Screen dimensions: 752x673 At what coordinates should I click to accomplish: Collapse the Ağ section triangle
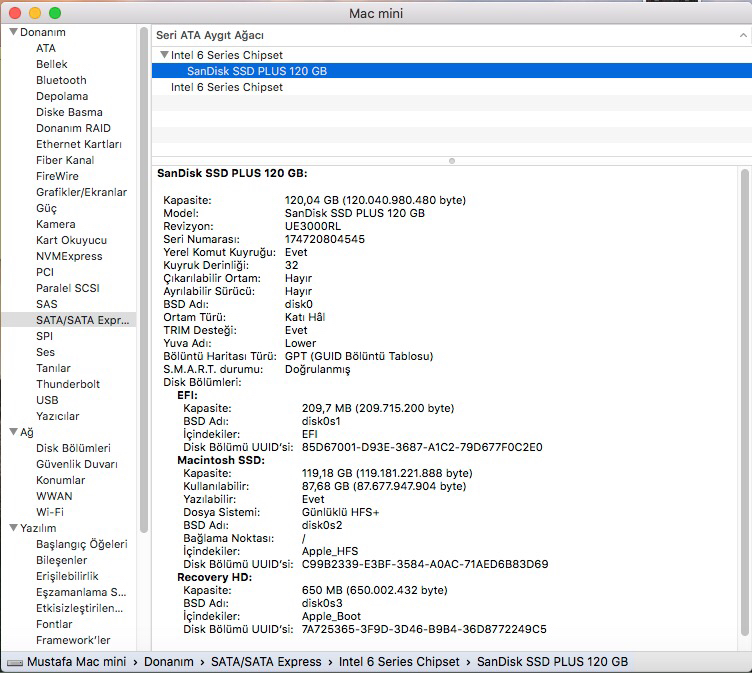[x=13, y=432]
